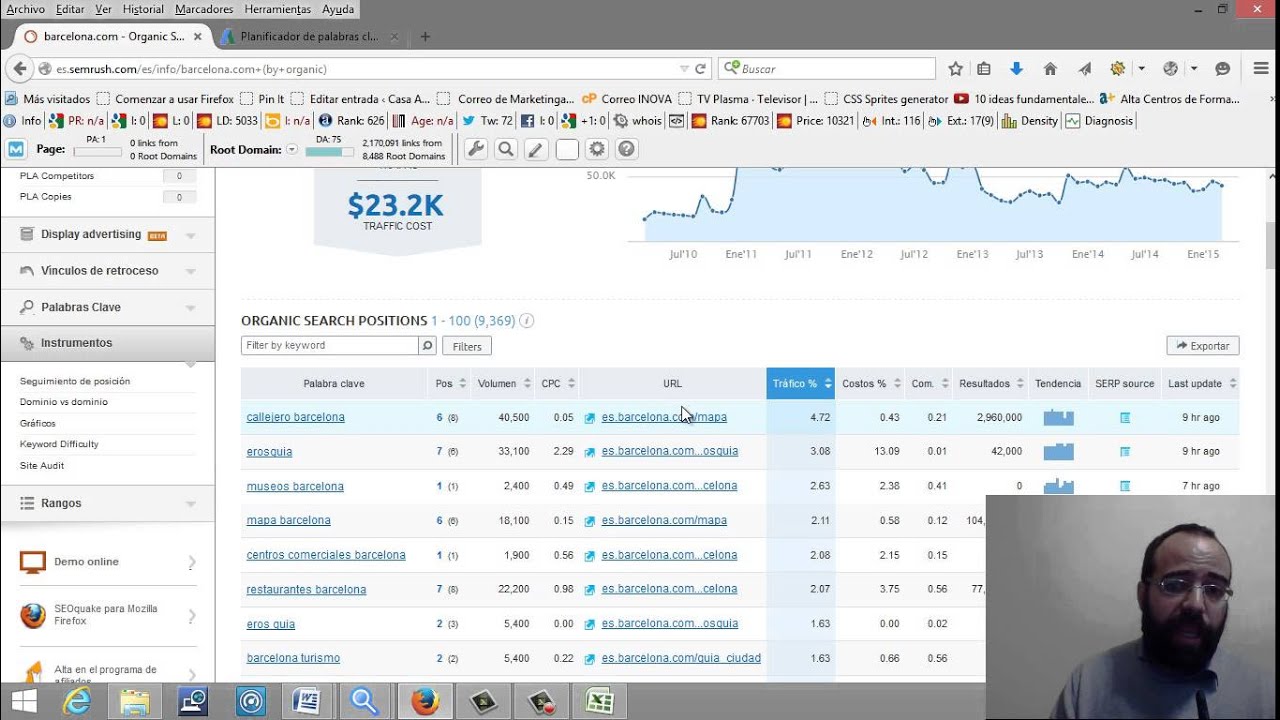Click the info icon beside Organic Search Positions
This screenshot has width=1280, height=720.
click(x=526, y=321)
